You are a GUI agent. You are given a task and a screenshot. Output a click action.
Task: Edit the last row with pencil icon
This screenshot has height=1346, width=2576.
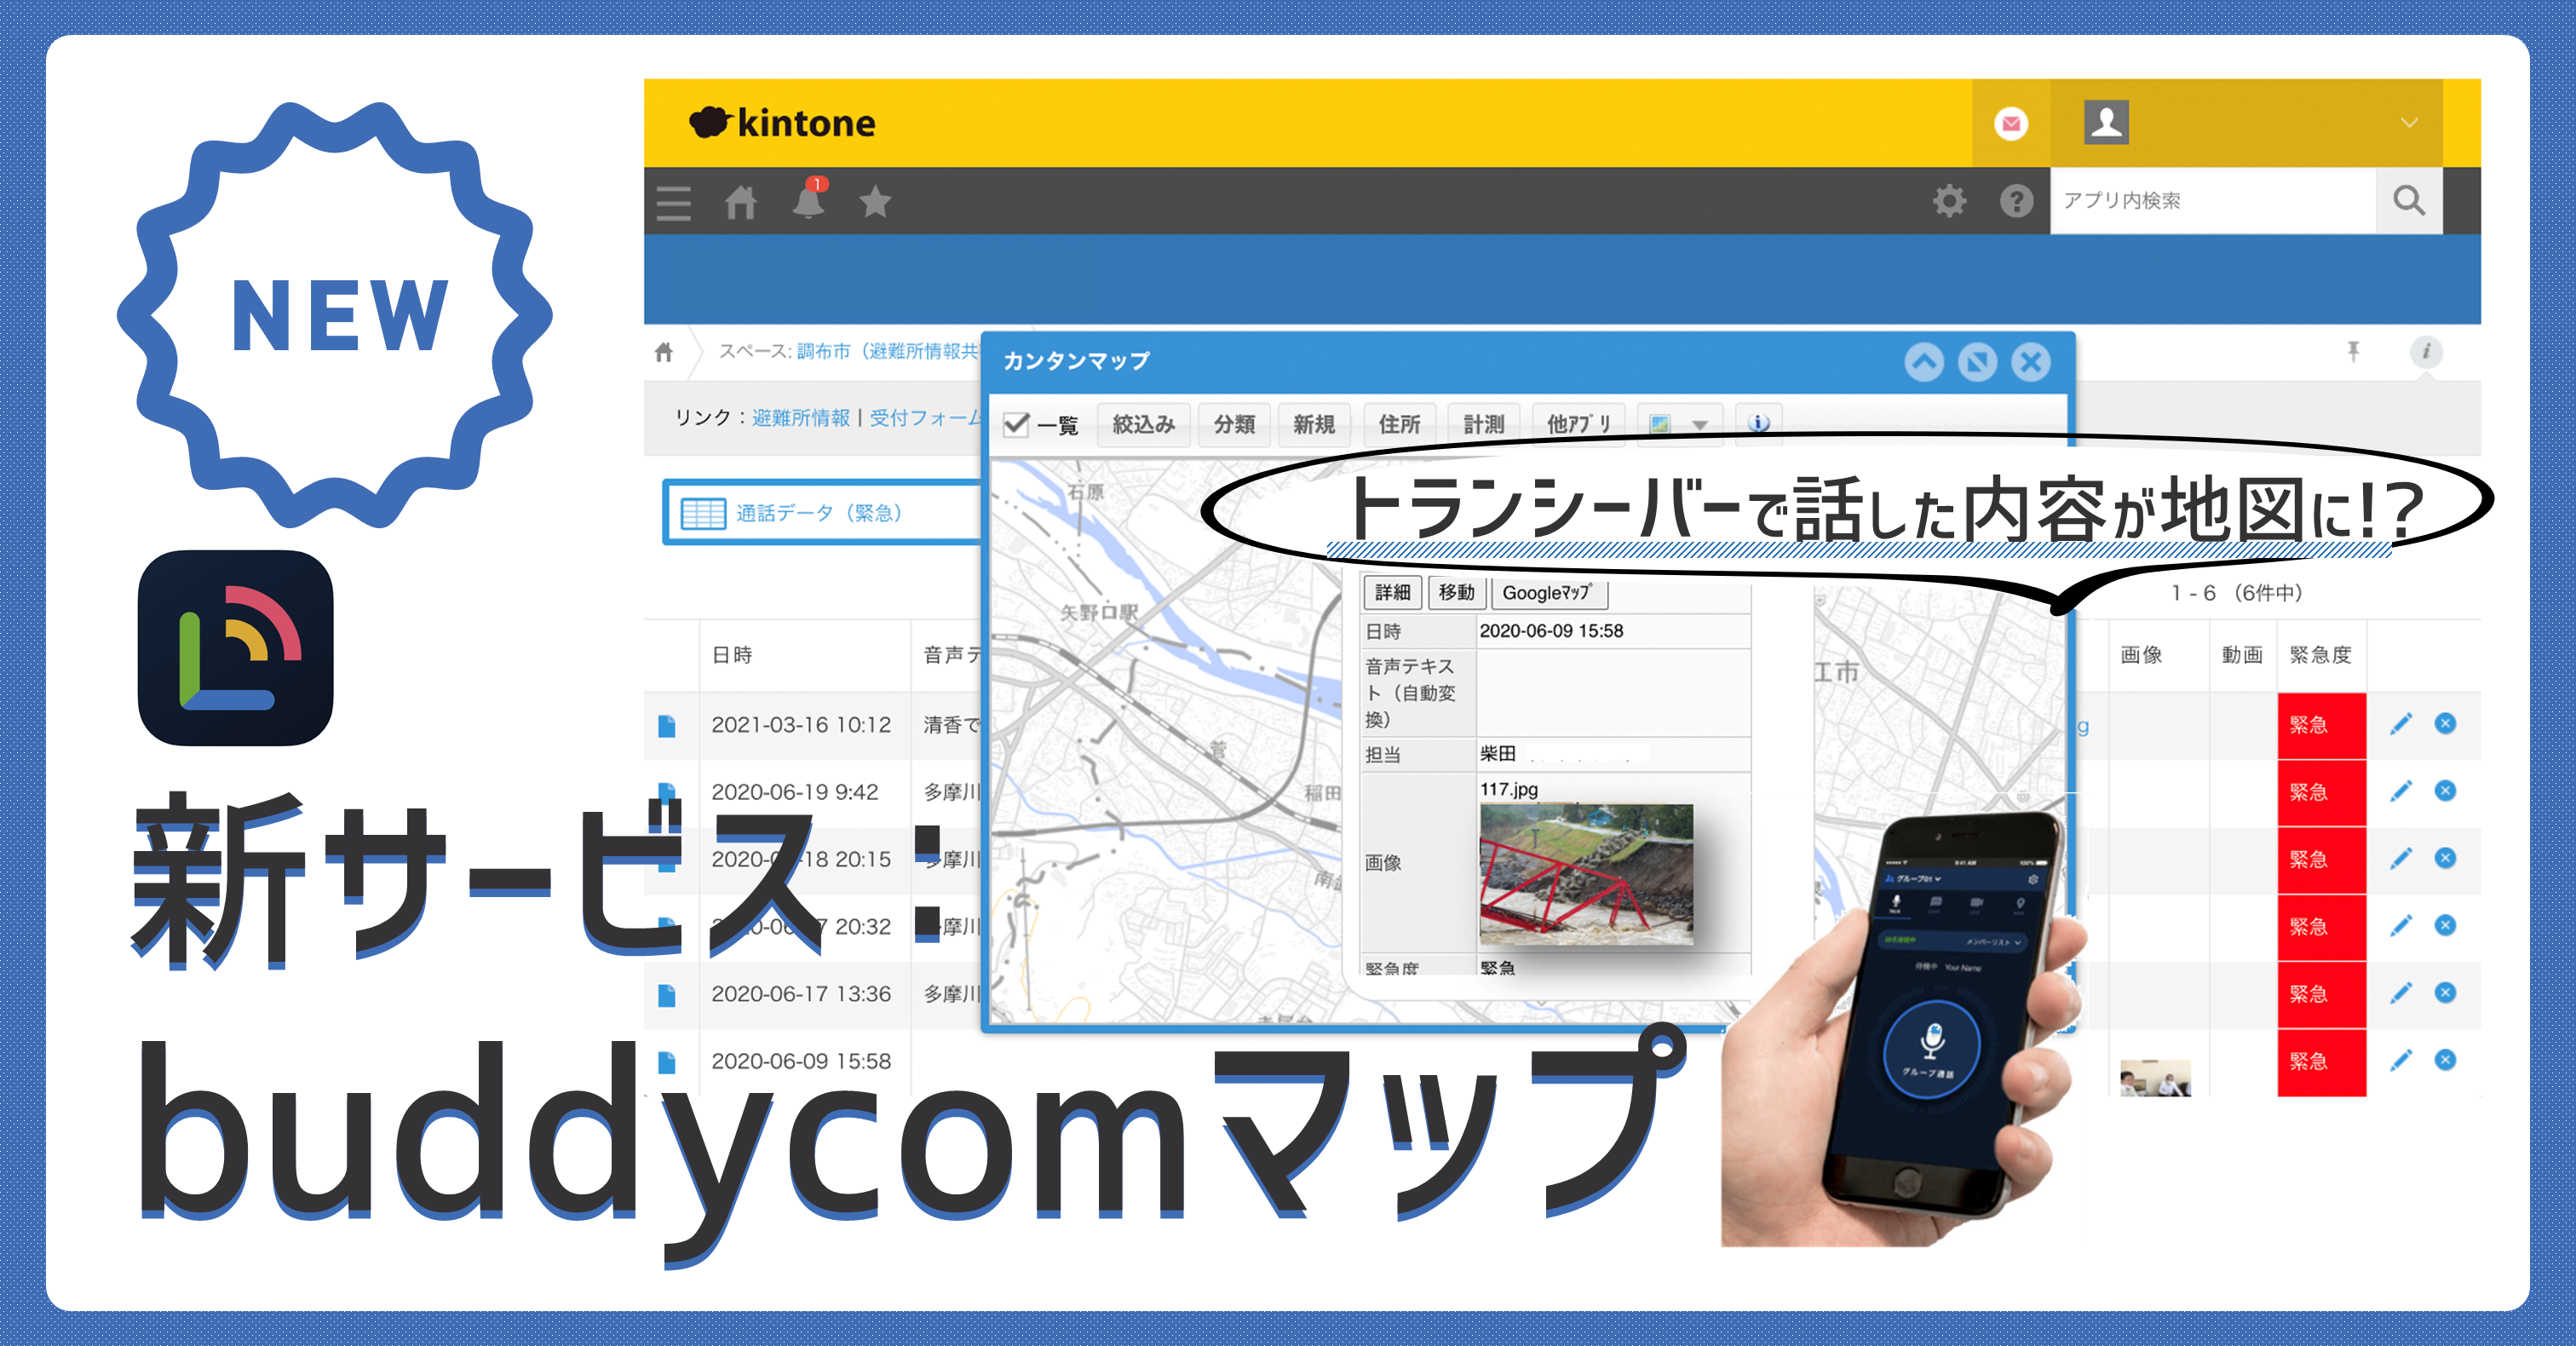(x=2401, y=1060)
